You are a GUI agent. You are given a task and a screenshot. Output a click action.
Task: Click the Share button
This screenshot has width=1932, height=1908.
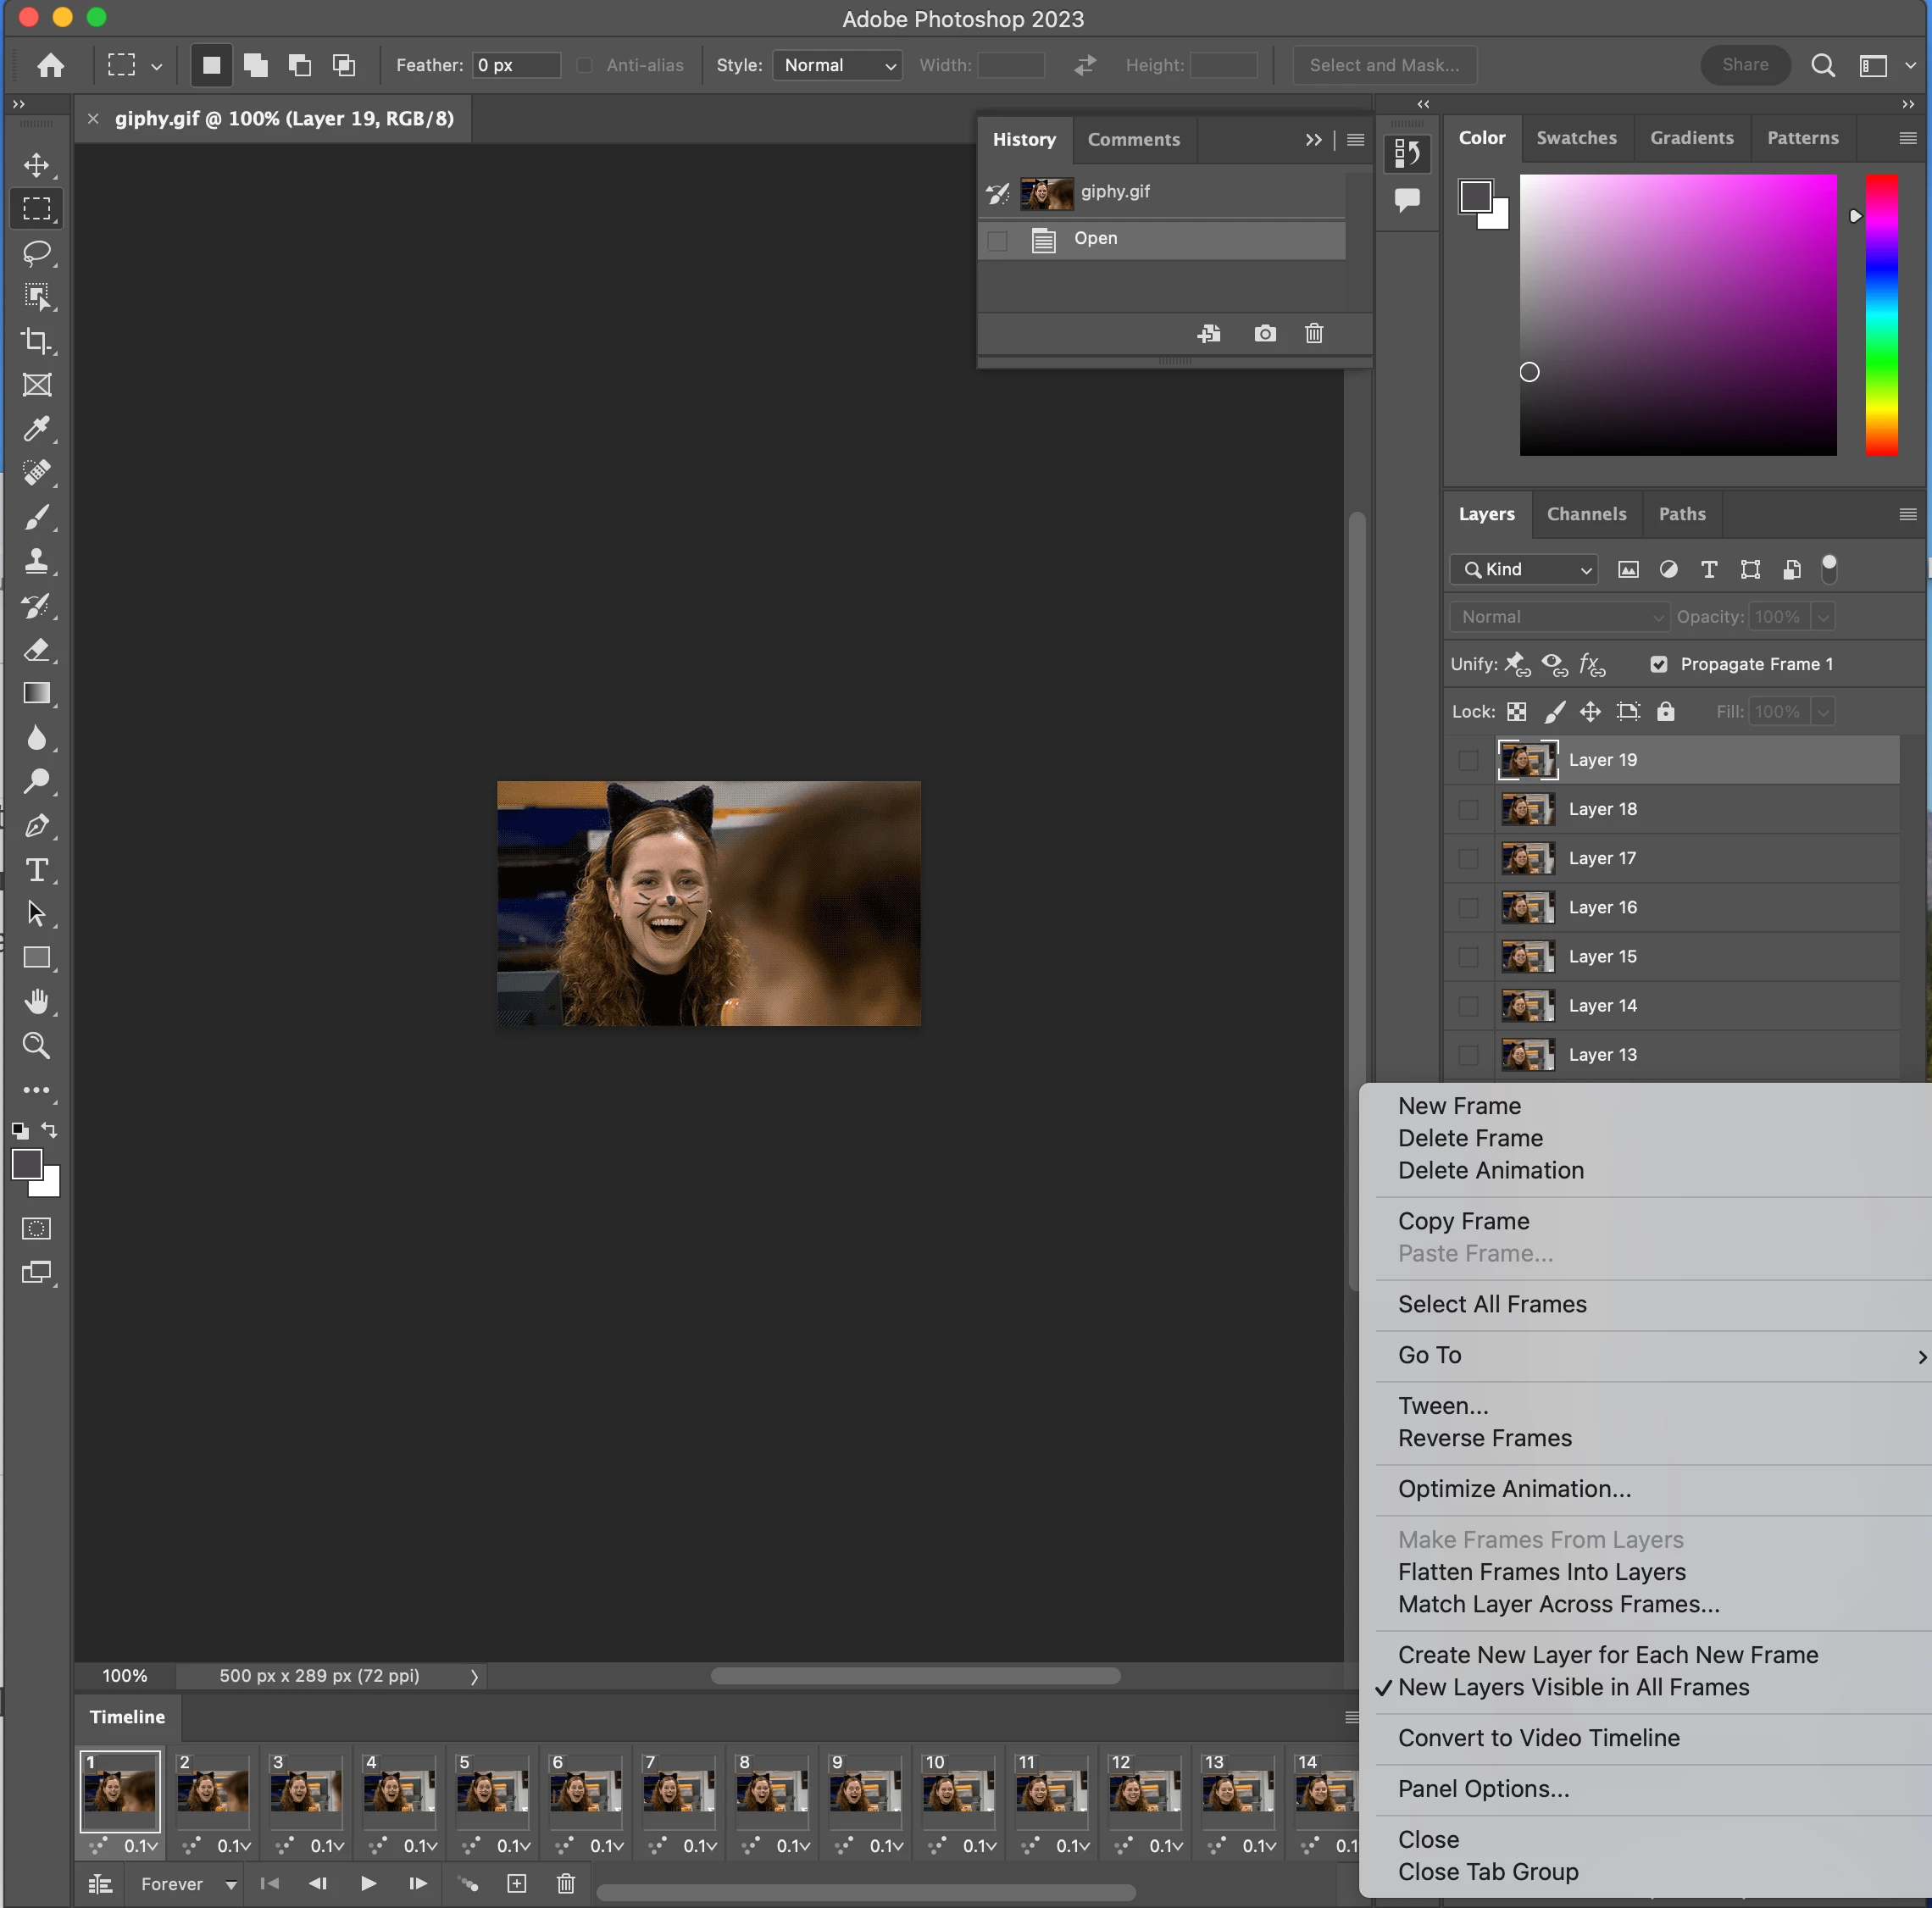[1745, 65]
